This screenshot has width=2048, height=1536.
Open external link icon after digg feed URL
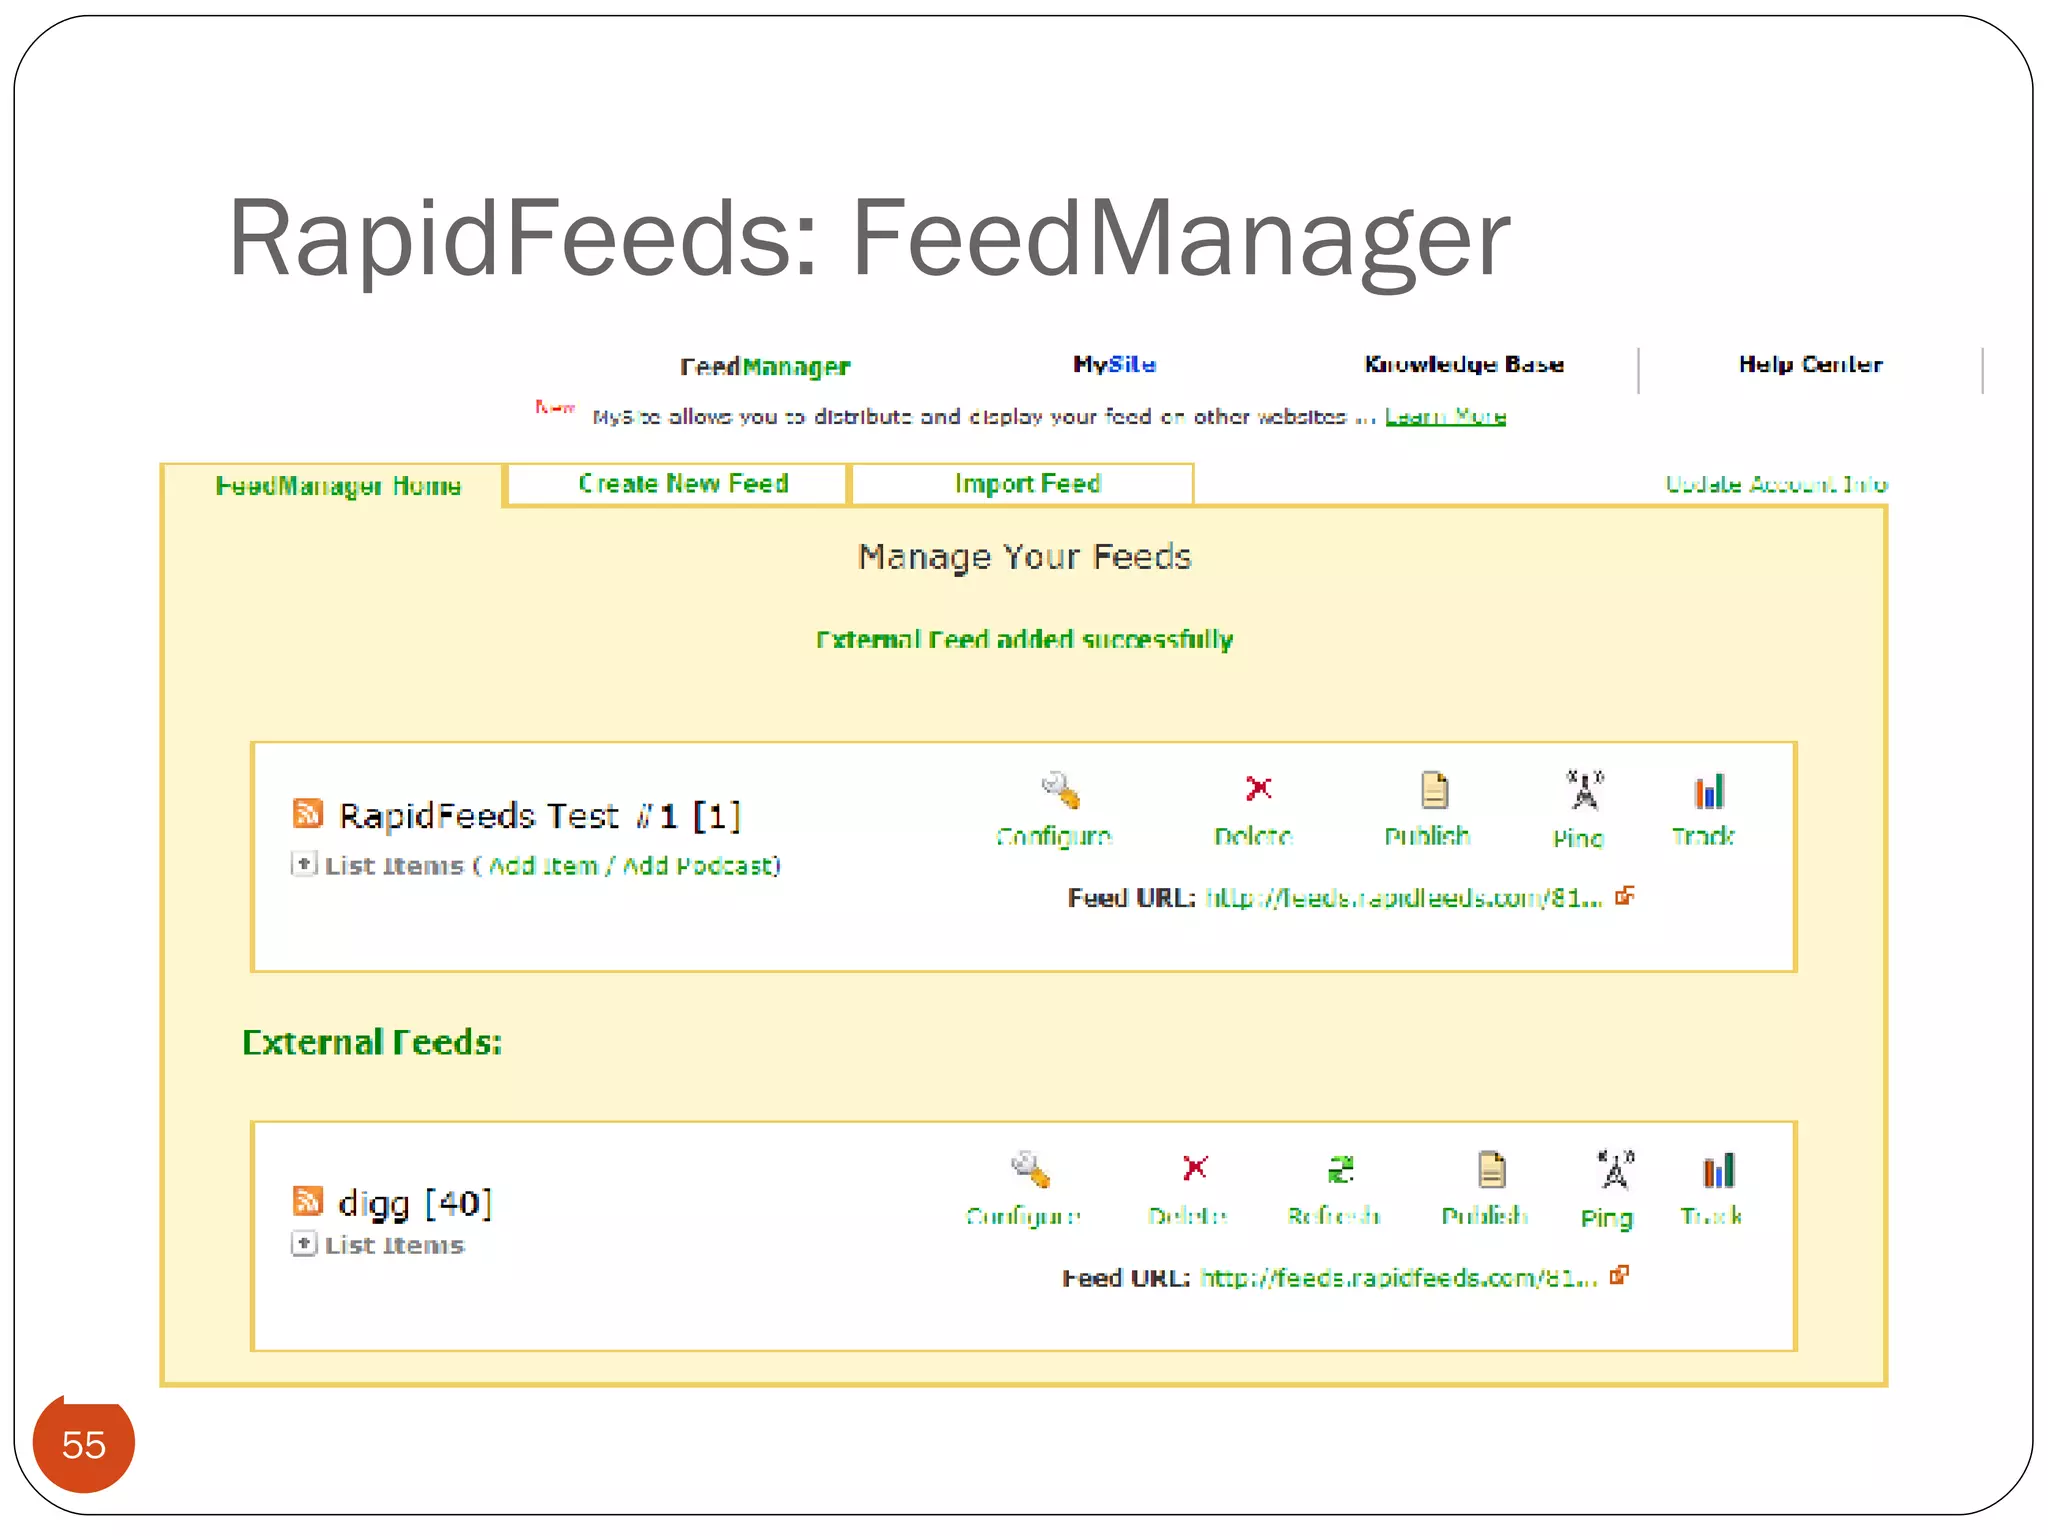[x=1620, y=1275]
